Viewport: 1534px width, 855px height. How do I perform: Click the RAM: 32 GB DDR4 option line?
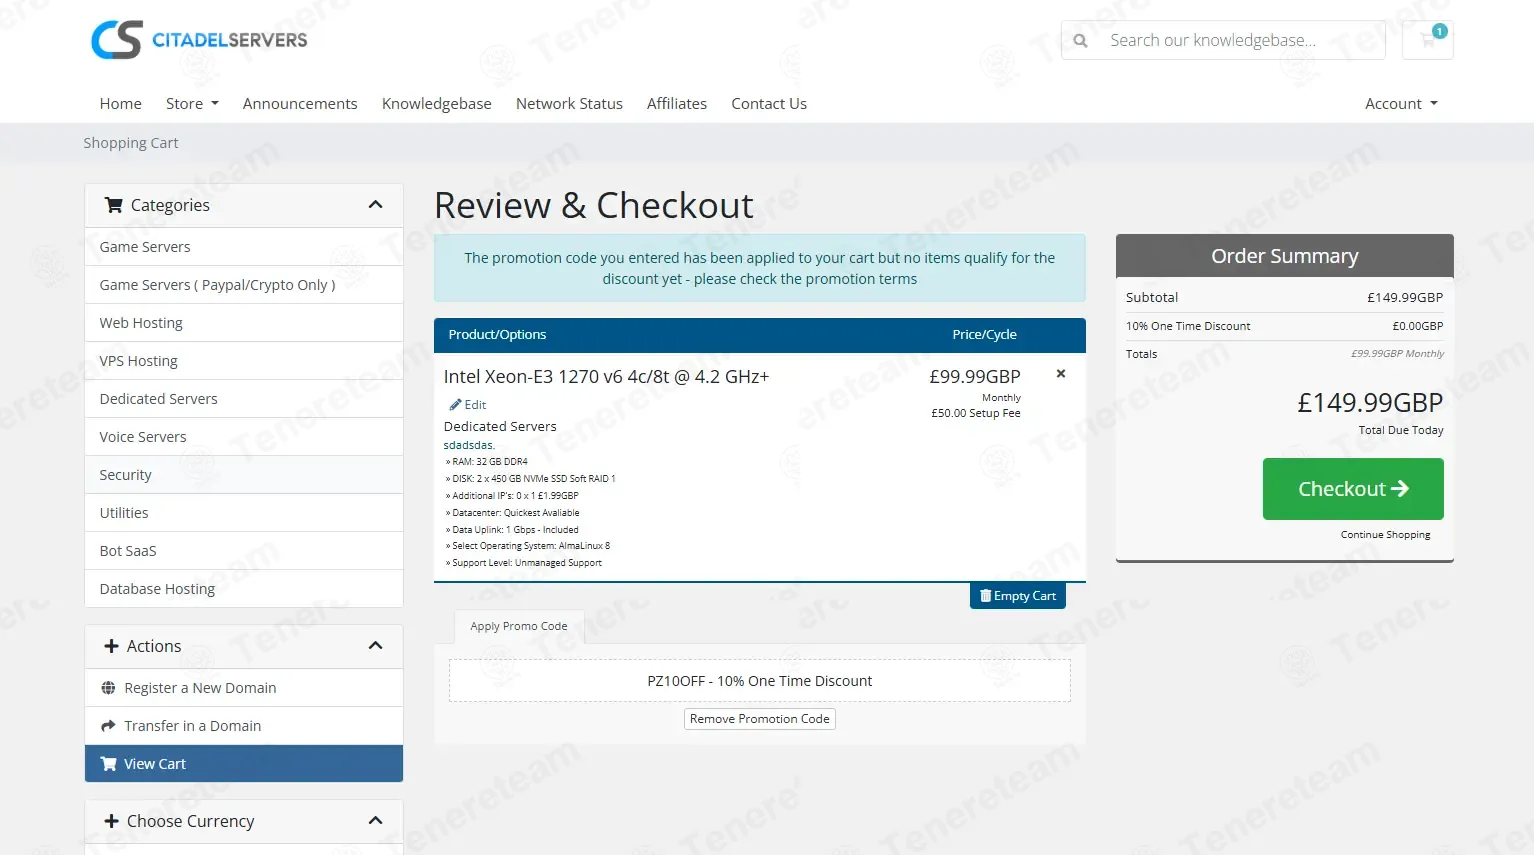pyautogui.click(x=487, y=462)
